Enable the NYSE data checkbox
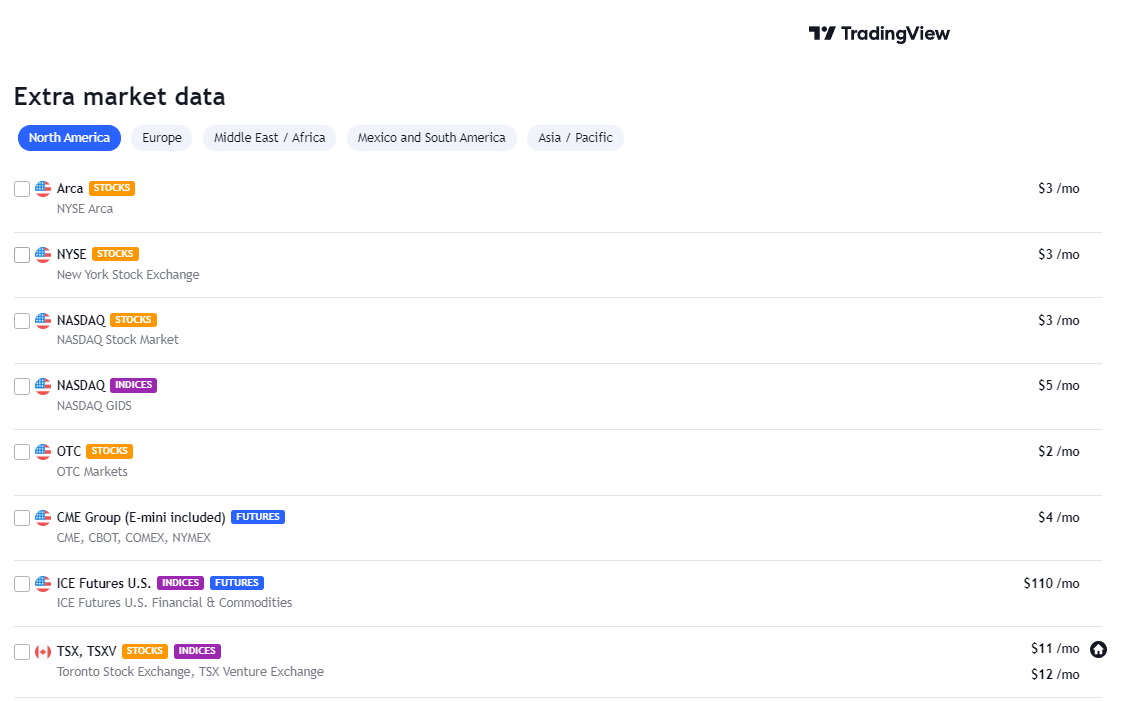 22,255
